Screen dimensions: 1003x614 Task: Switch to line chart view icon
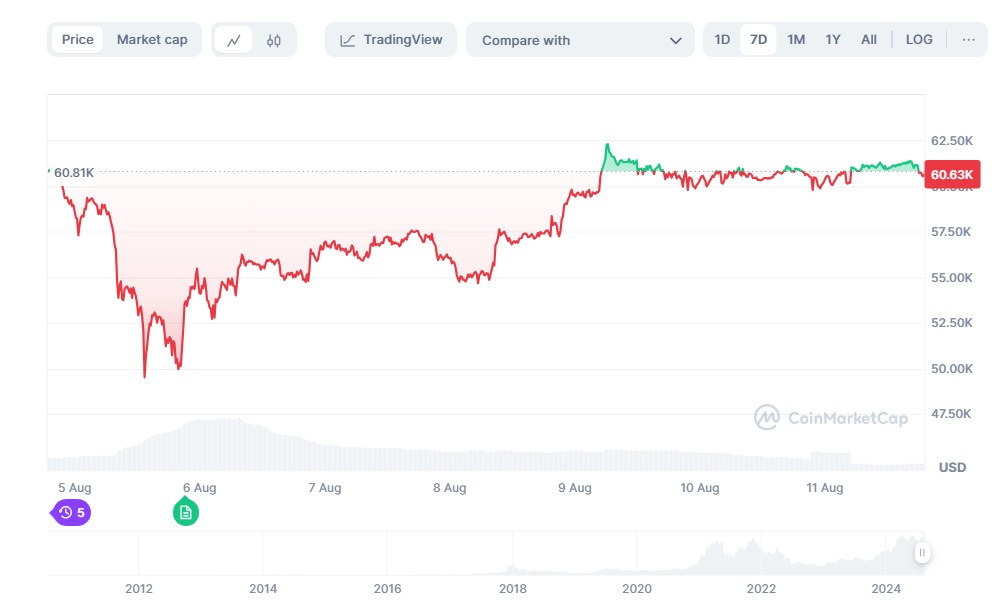[233, 40]
